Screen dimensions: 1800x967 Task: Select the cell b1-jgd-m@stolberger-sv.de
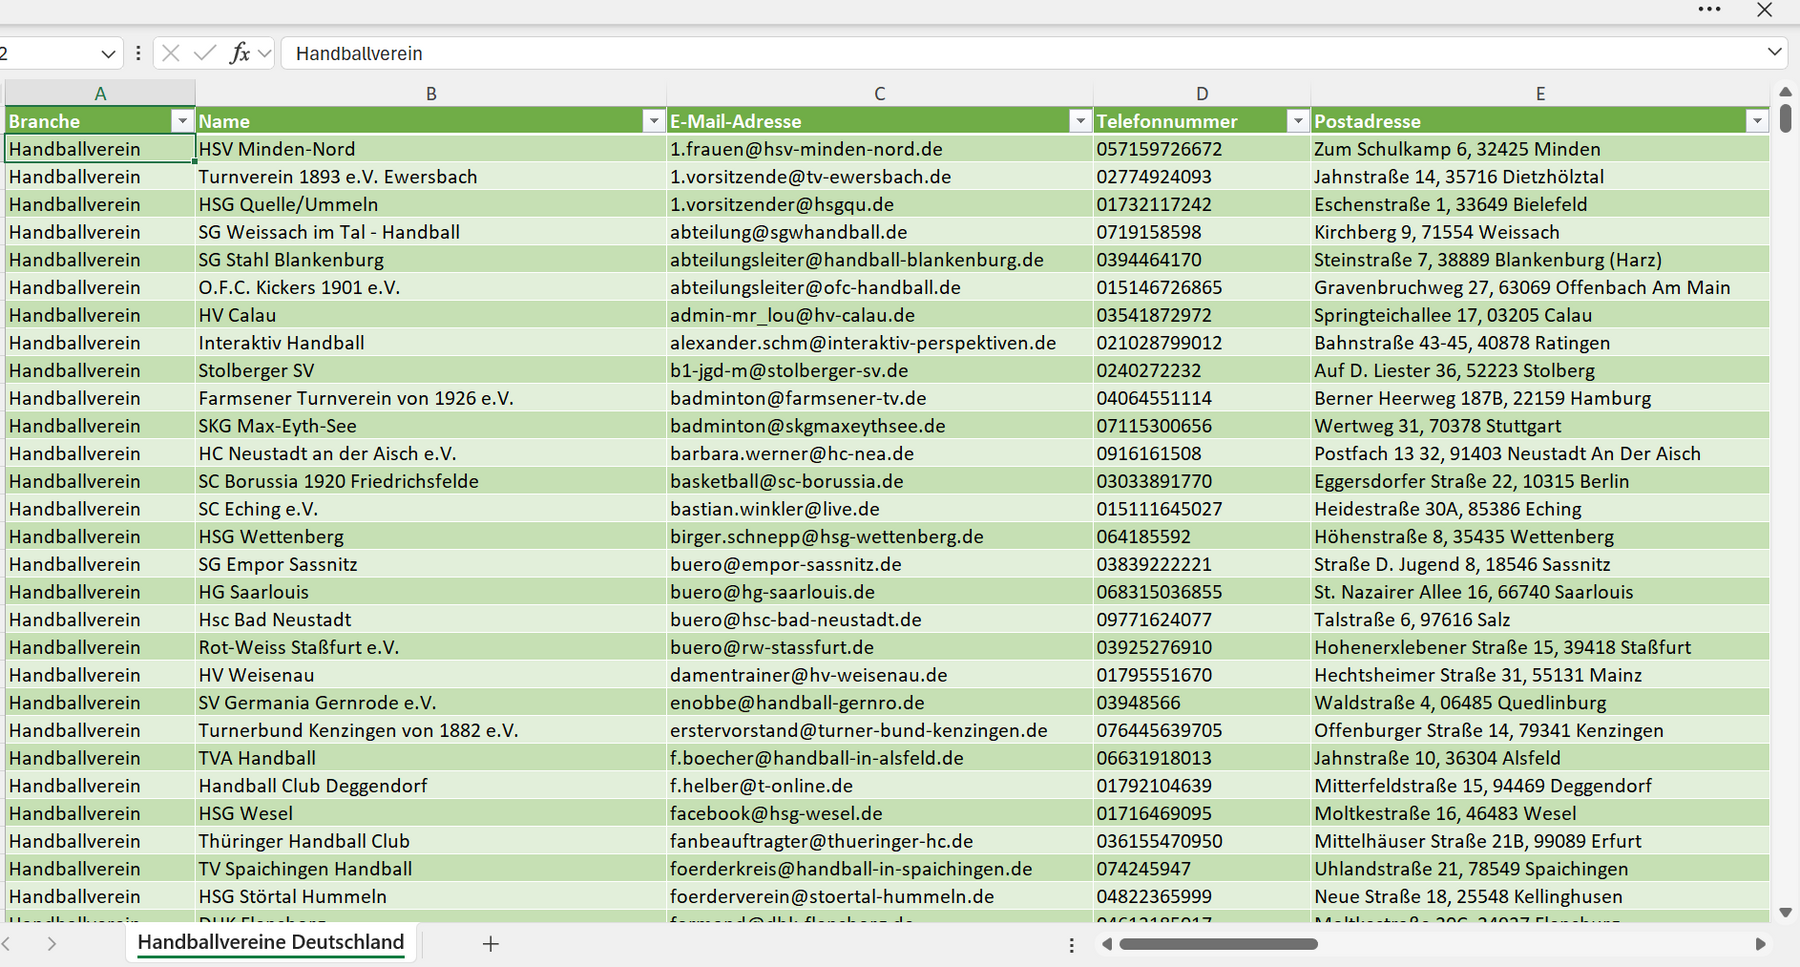880,371
